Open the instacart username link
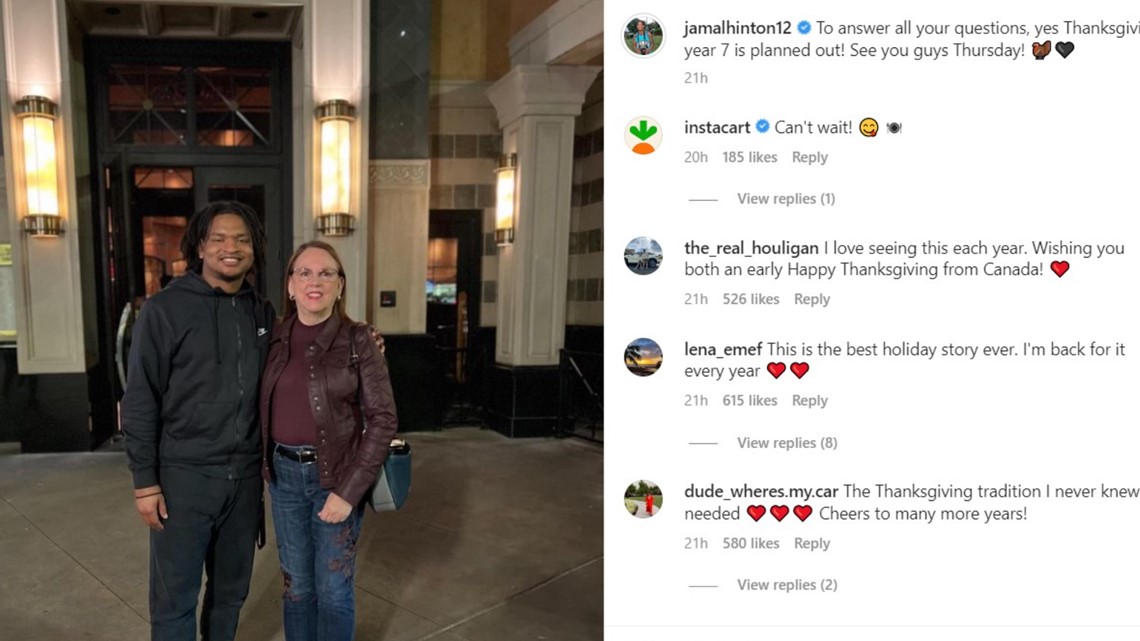This screenshot has width=1140, height=641. (x=717, y=127)
